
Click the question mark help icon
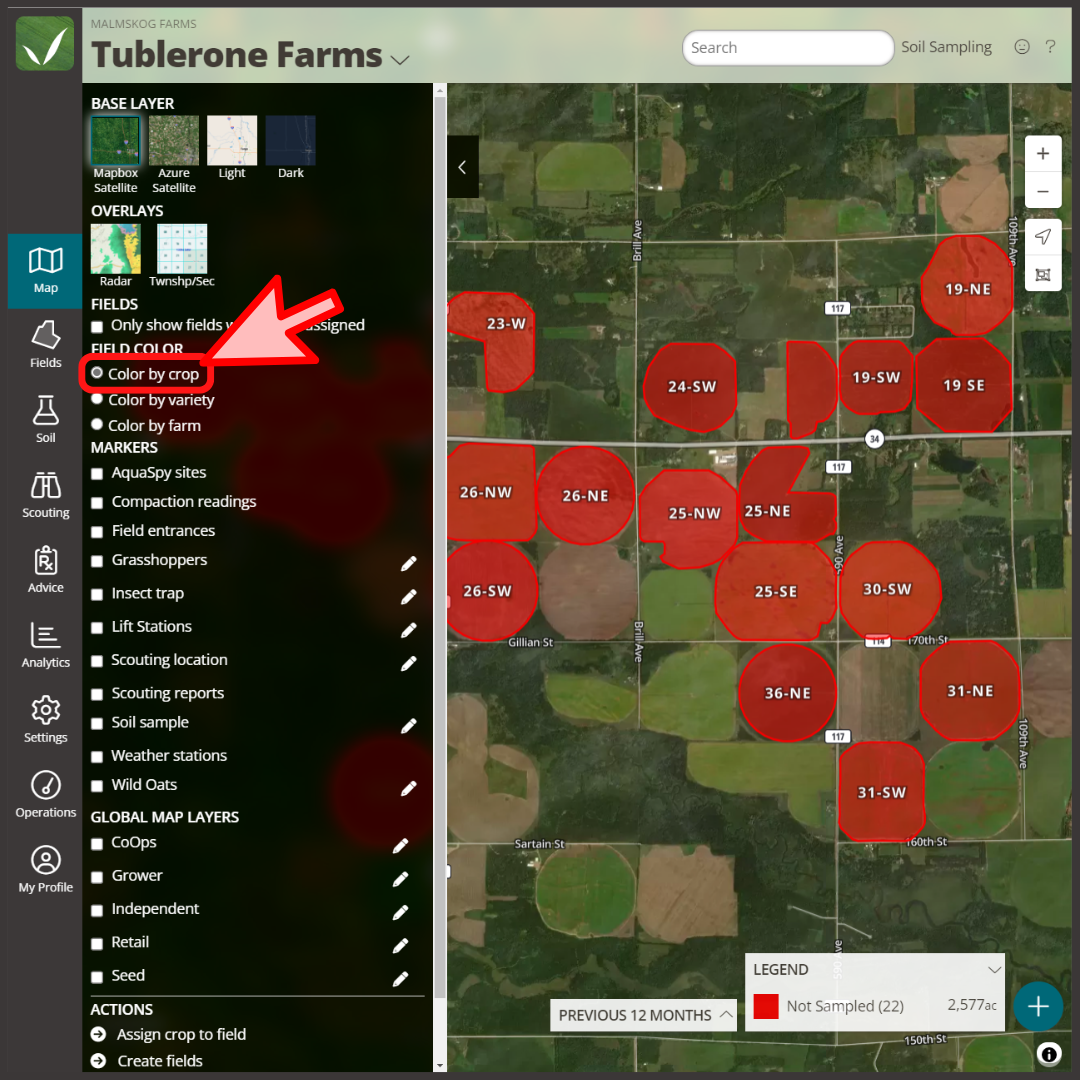[x=1050, y=47]
